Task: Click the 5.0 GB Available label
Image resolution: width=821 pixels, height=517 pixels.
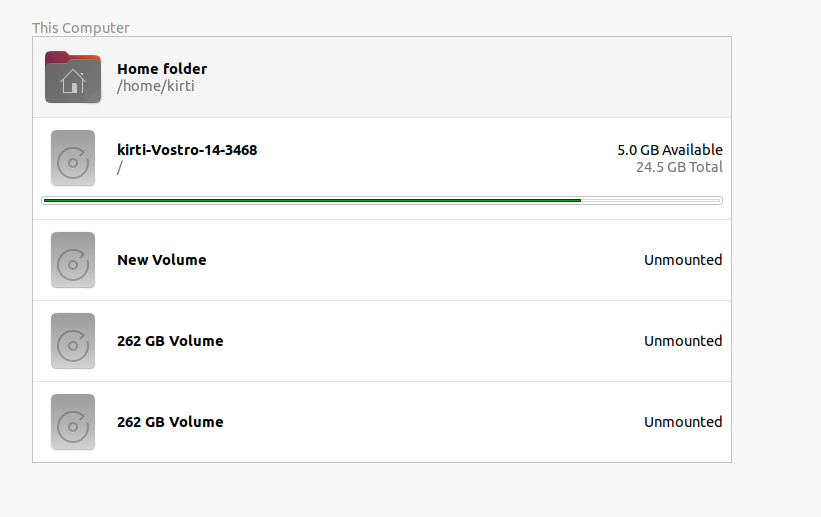Action: tap(670, 150)
